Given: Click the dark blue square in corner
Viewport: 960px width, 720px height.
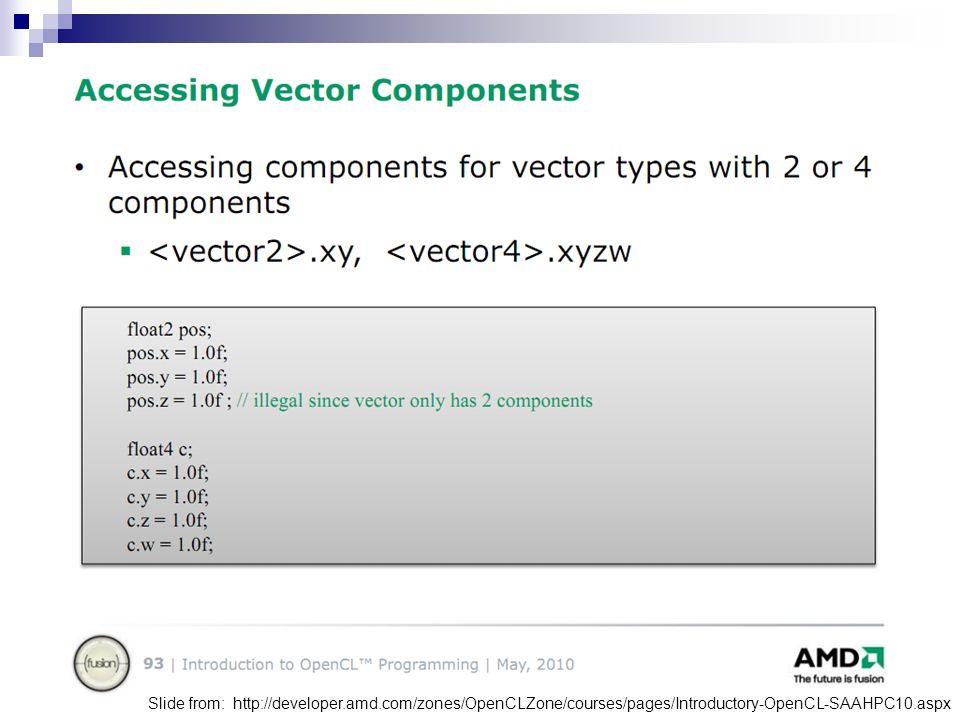Looking at the screenshot, I should coord(21,21).
